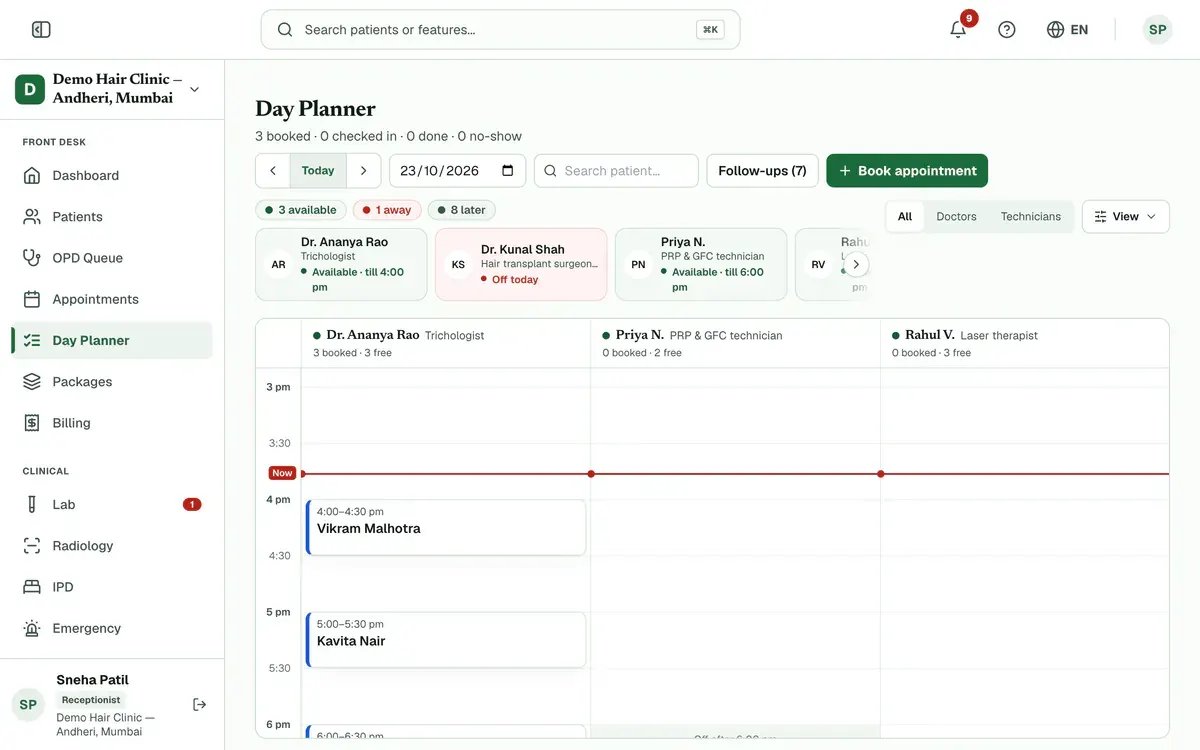Viewport: 1200px width, 750px height.
Task: Open Dashboard in the sidebar
Action: pyautogui.click(x=112, y=176)
